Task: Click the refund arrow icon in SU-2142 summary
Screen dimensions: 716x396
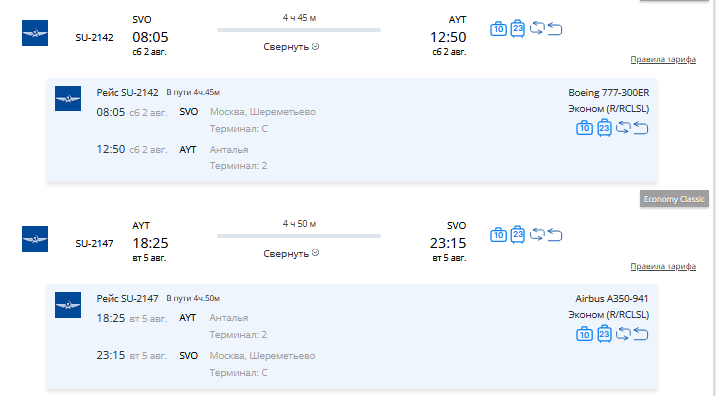Action: [x=554, y=29]
